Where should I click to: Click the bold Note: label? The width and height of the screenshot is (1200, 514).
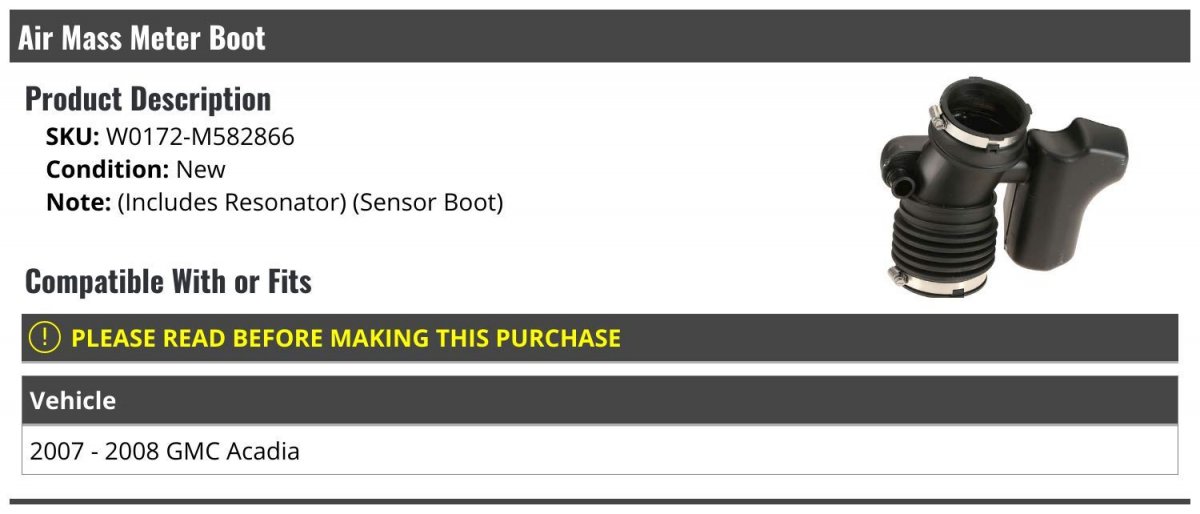[78, 203]
